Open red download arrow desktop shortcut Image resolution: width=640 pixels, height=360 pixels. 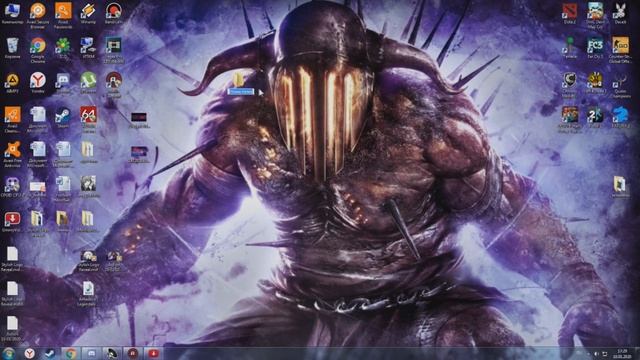pos(12,222)
